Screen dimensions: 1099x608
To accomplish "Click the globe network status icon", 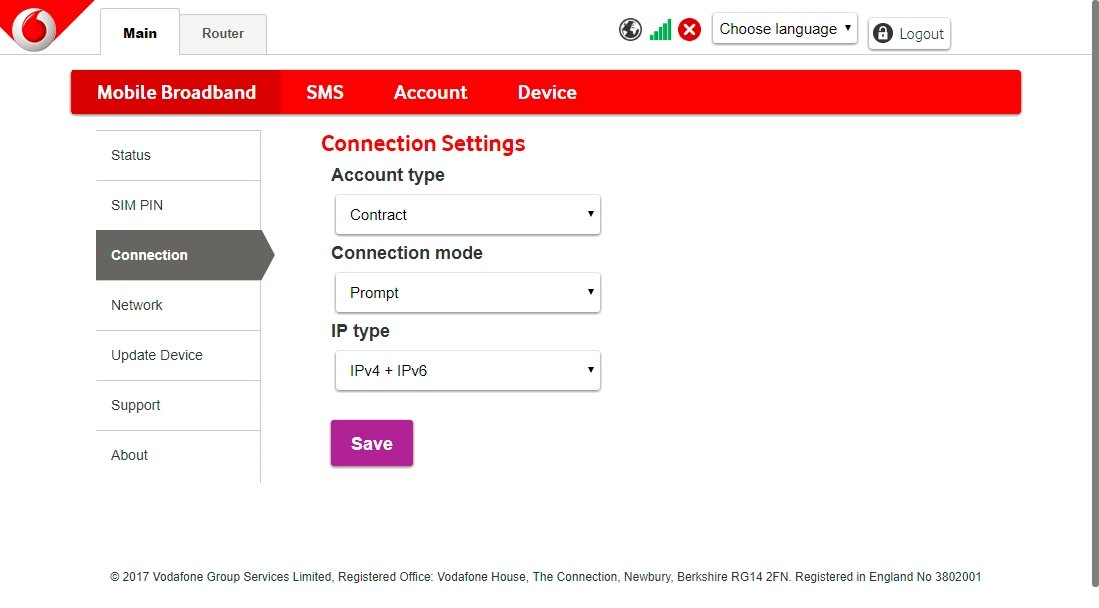I will pyautogui.click(x=630, y=30).
